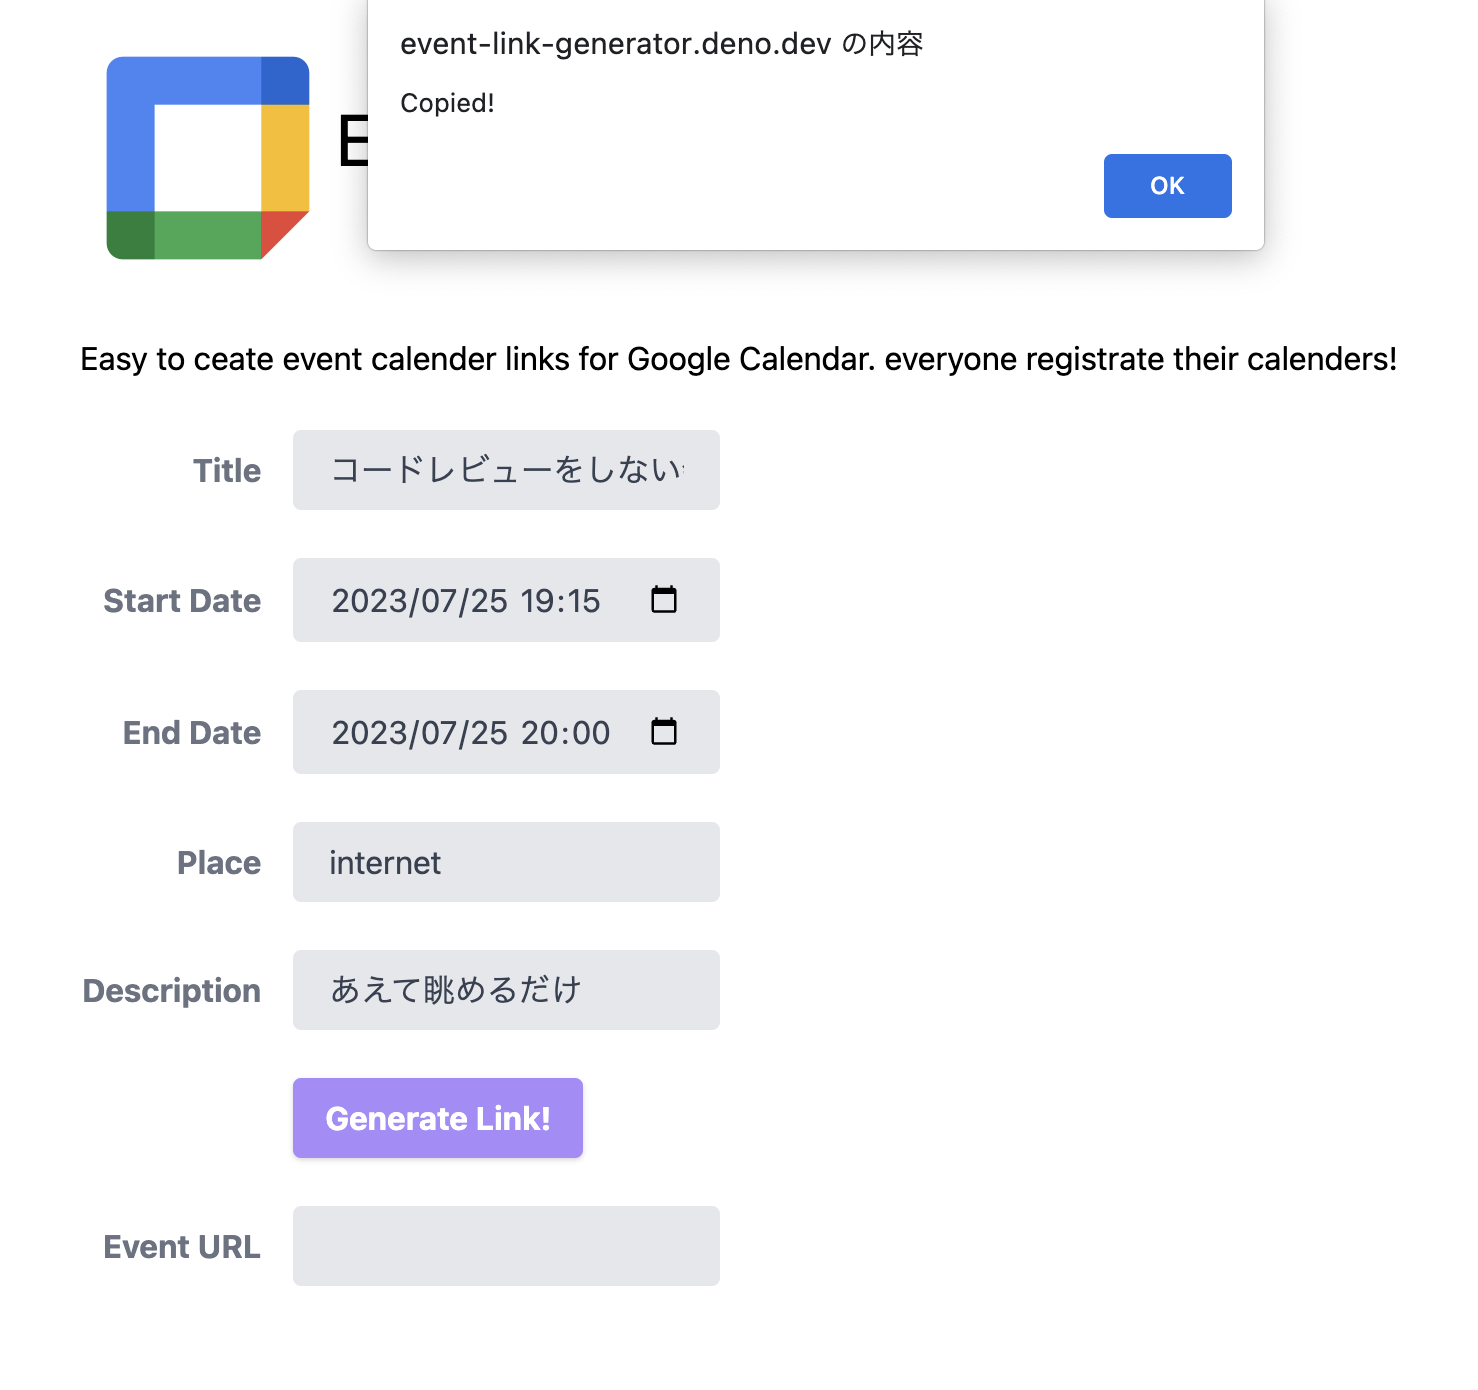Select the Title input field

(506, 469)
